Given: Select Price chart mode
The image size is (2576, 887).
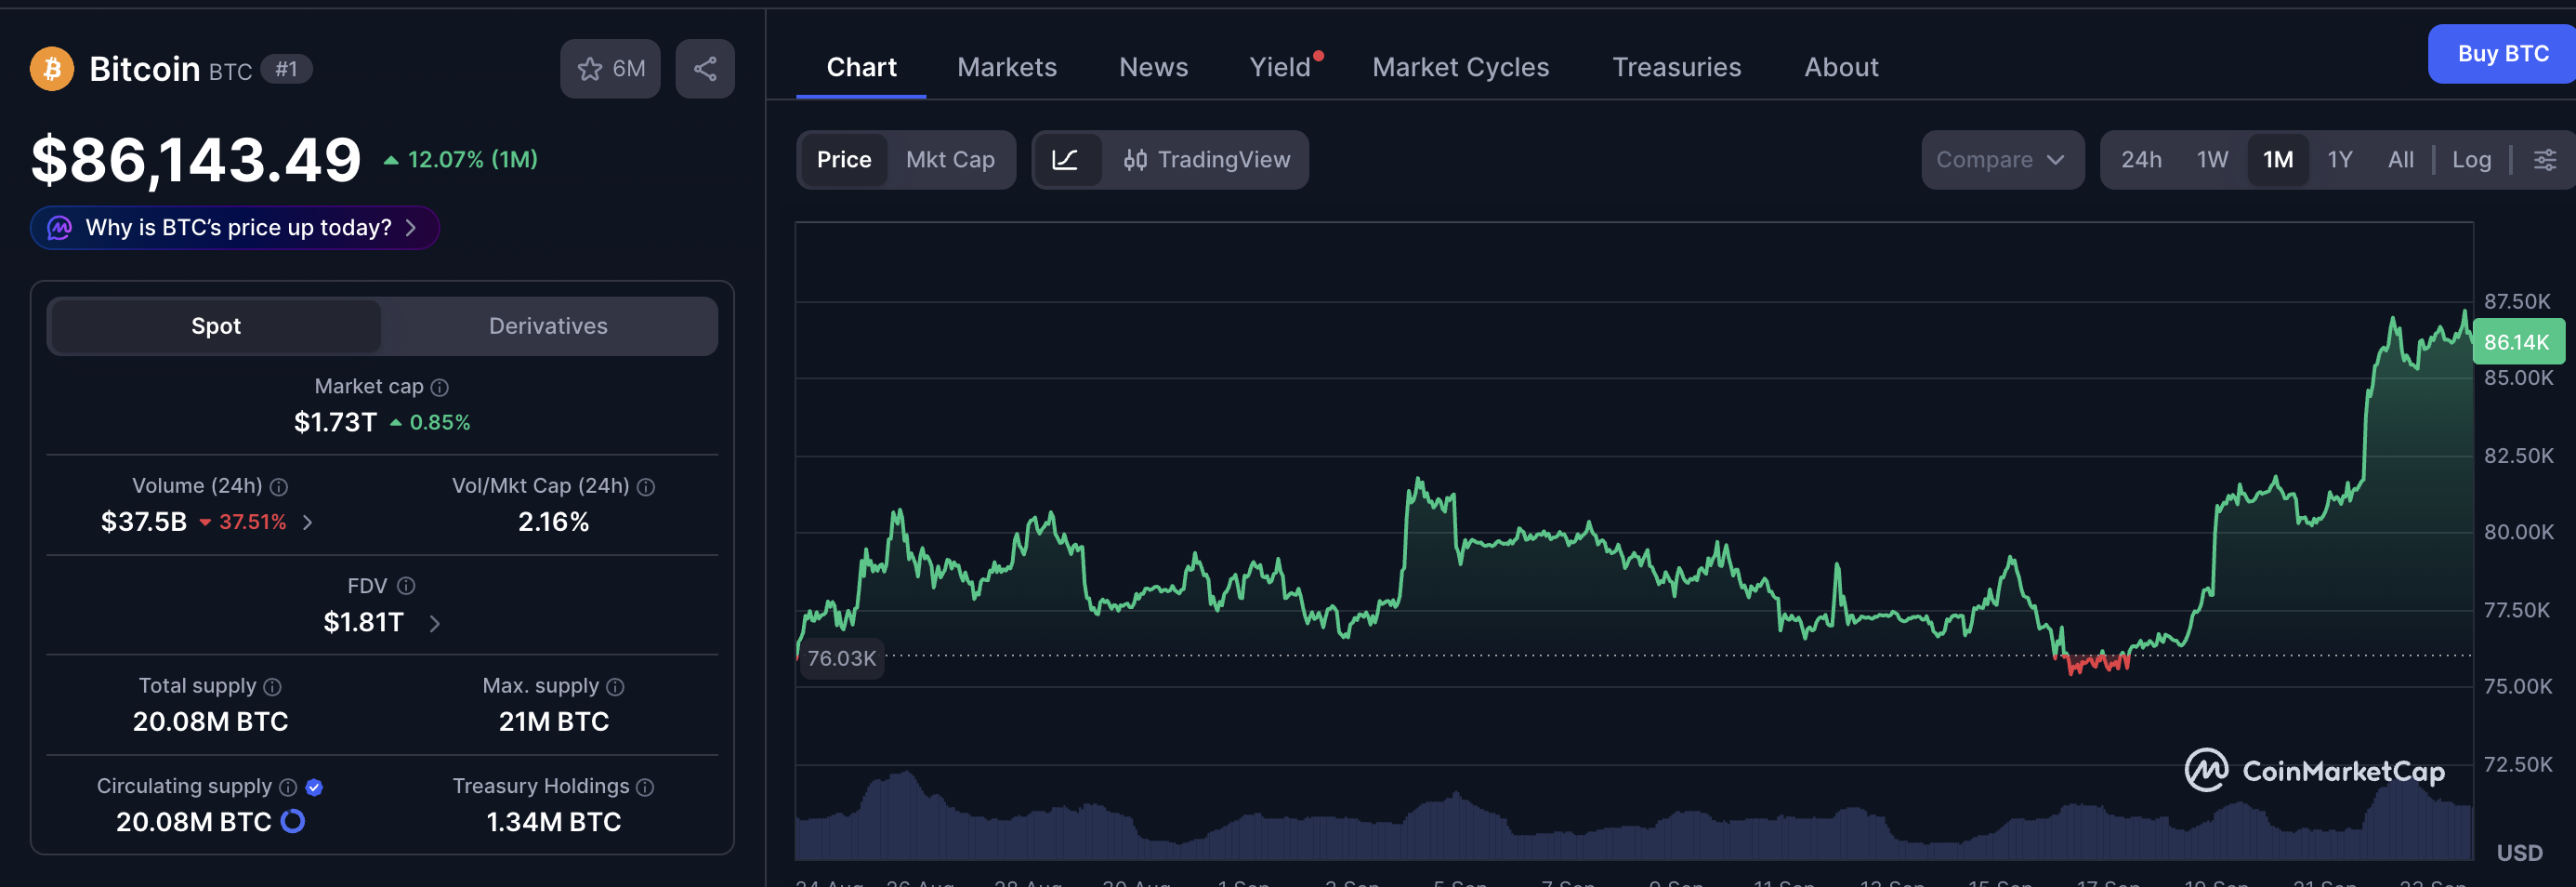Looking at the screenshot, I should [x=844, y=160].
